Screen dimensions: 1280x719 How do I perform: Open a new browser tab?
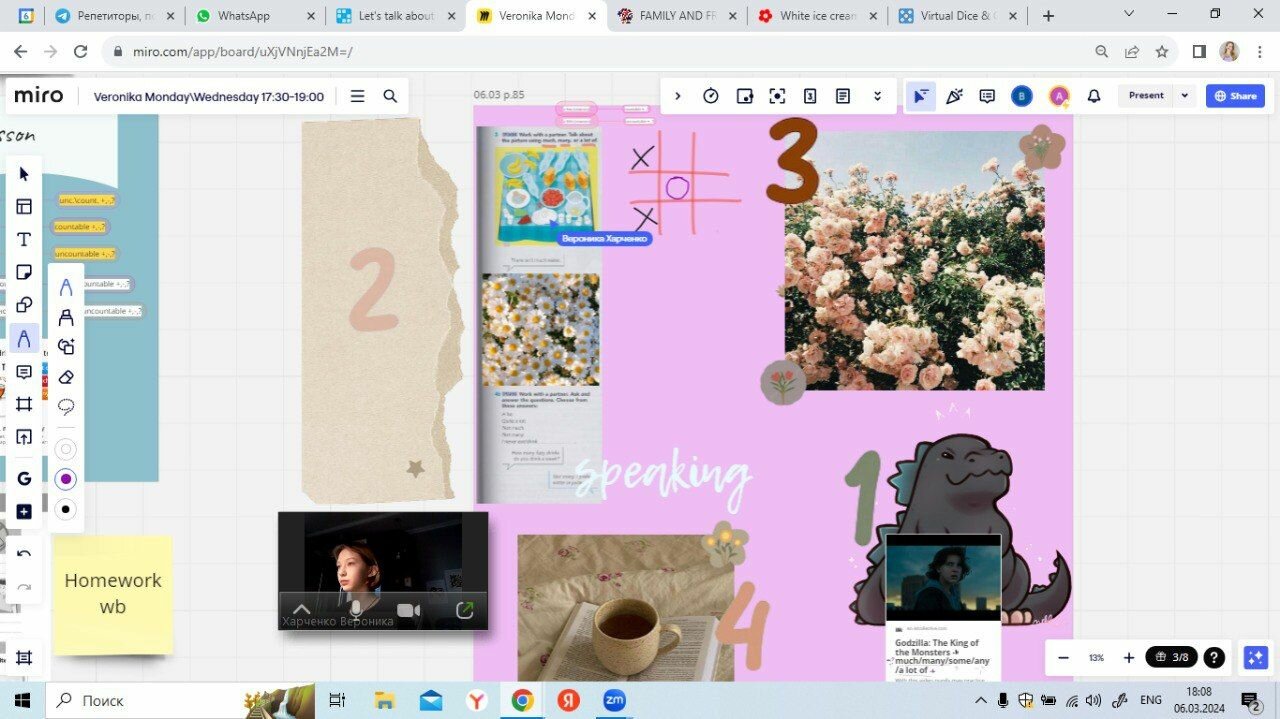(x=1048, y=16)
